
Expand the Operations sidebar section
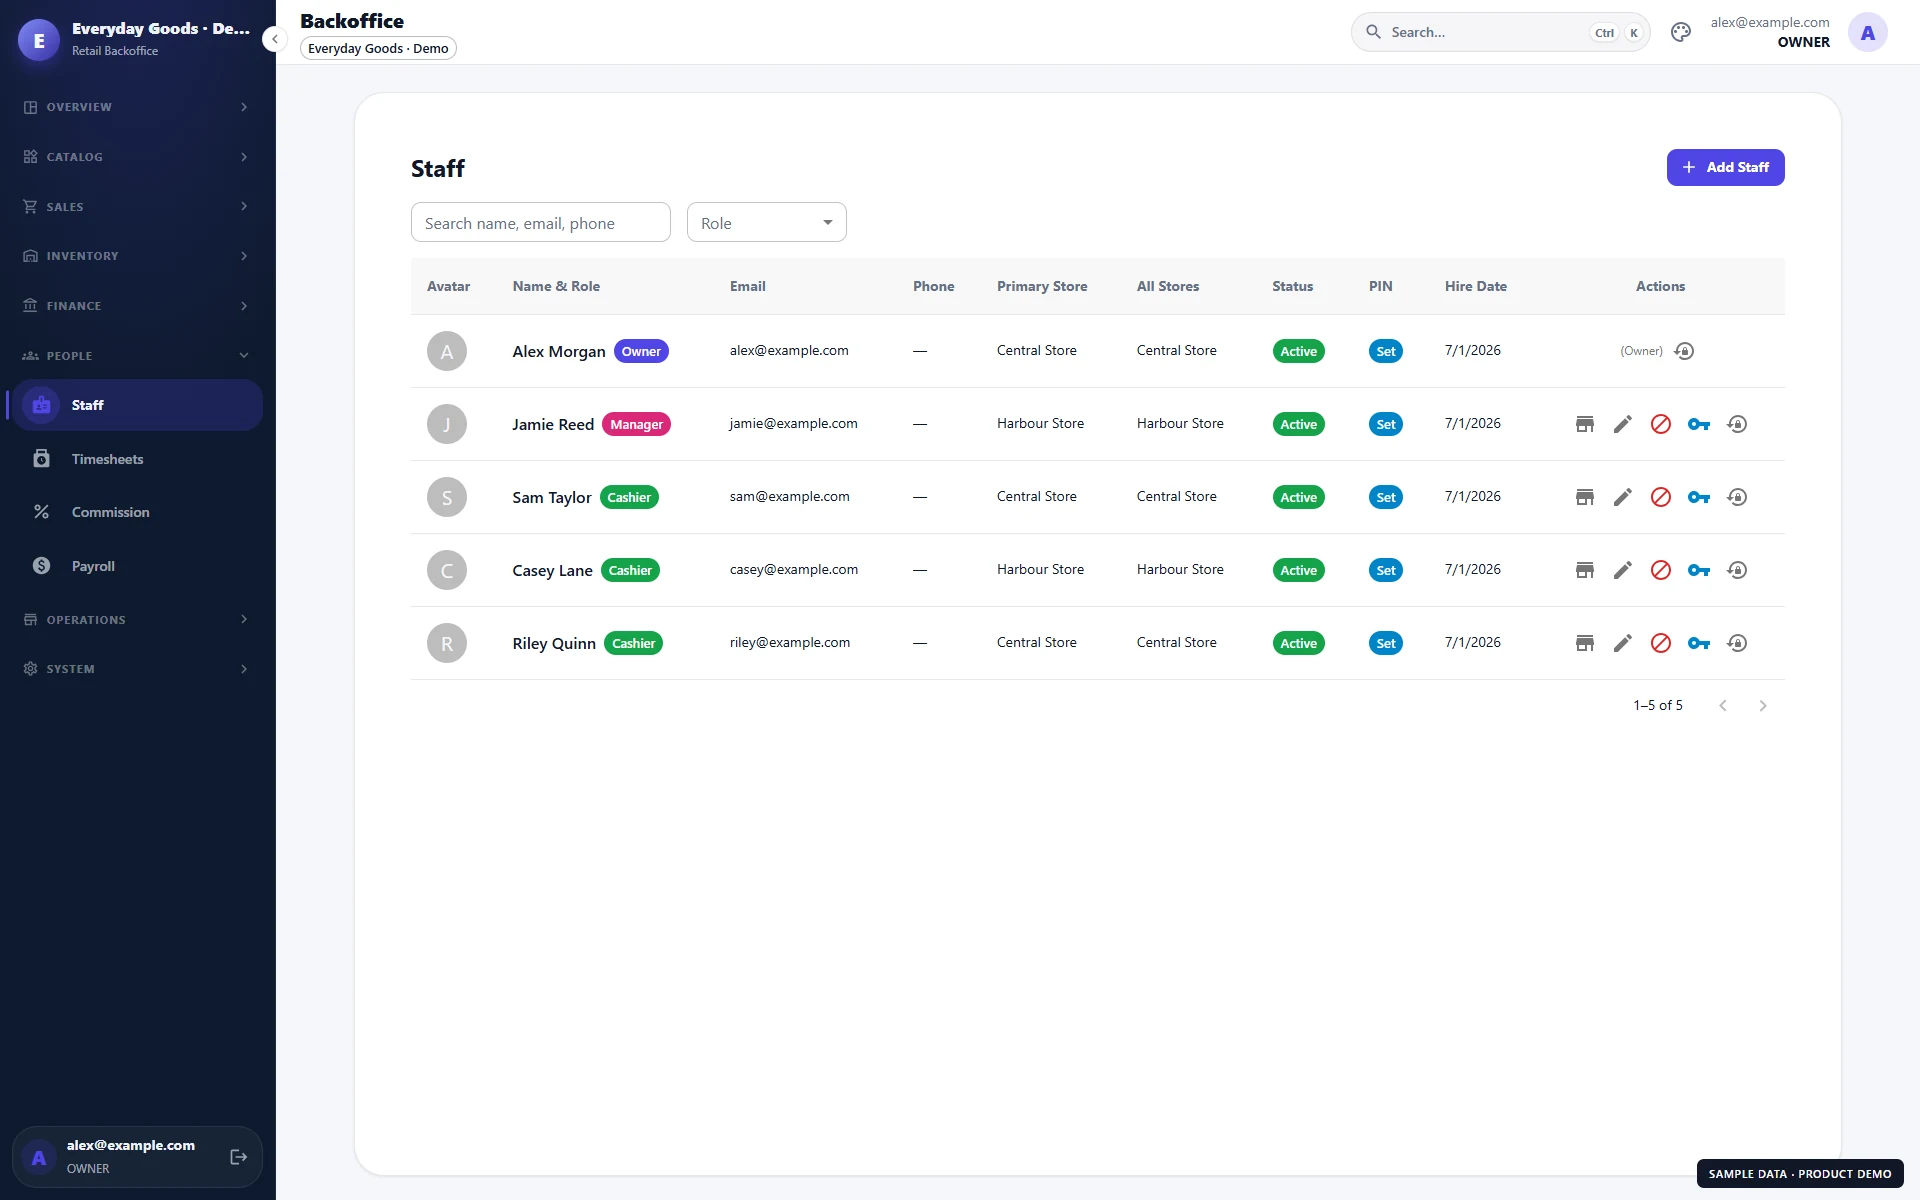pyautogui.click(x=137, y=619)
